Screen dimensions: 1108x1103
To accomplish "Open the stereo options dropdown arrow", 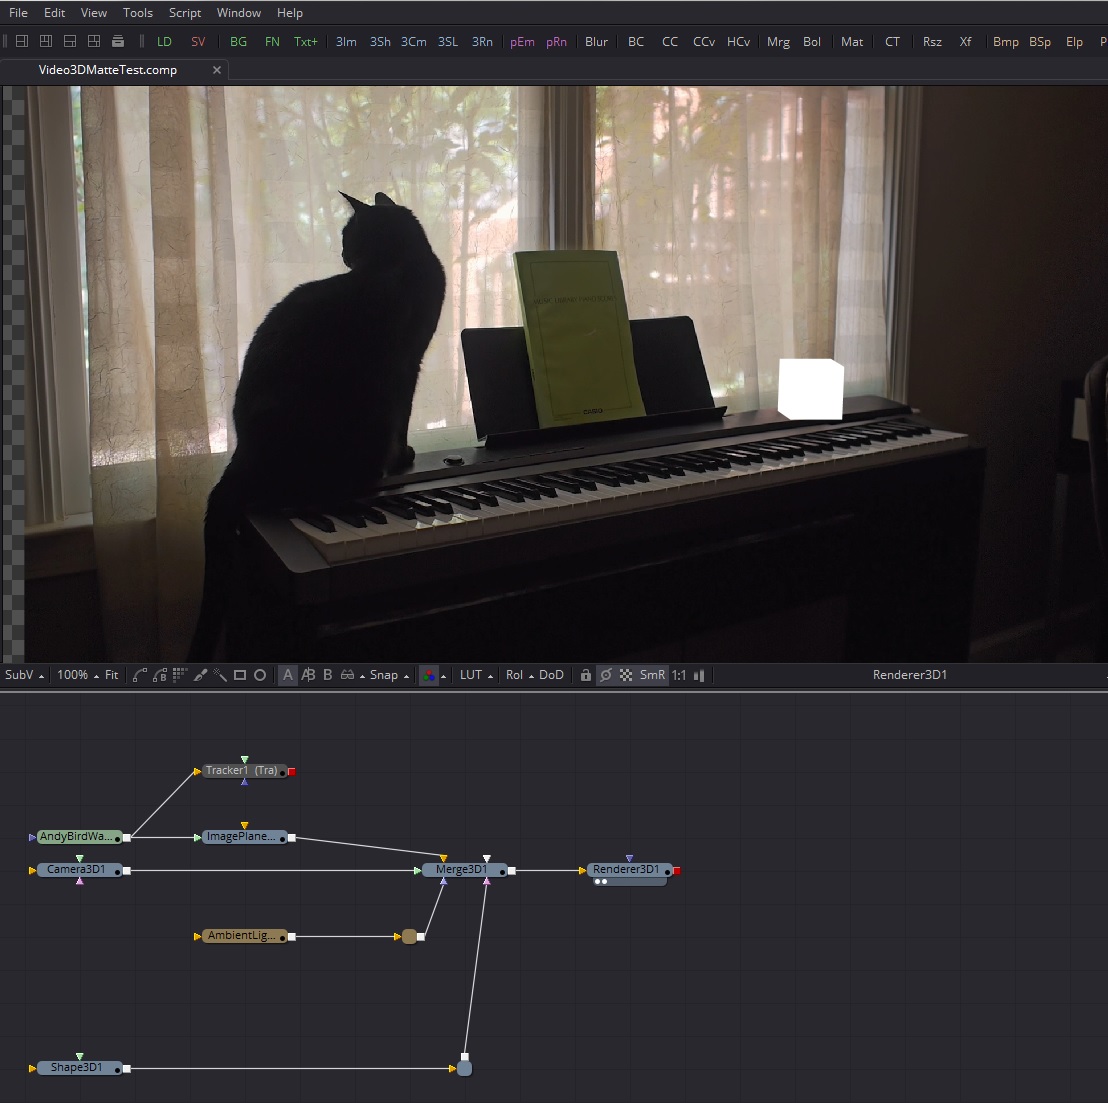I will [x=363, y=676].
